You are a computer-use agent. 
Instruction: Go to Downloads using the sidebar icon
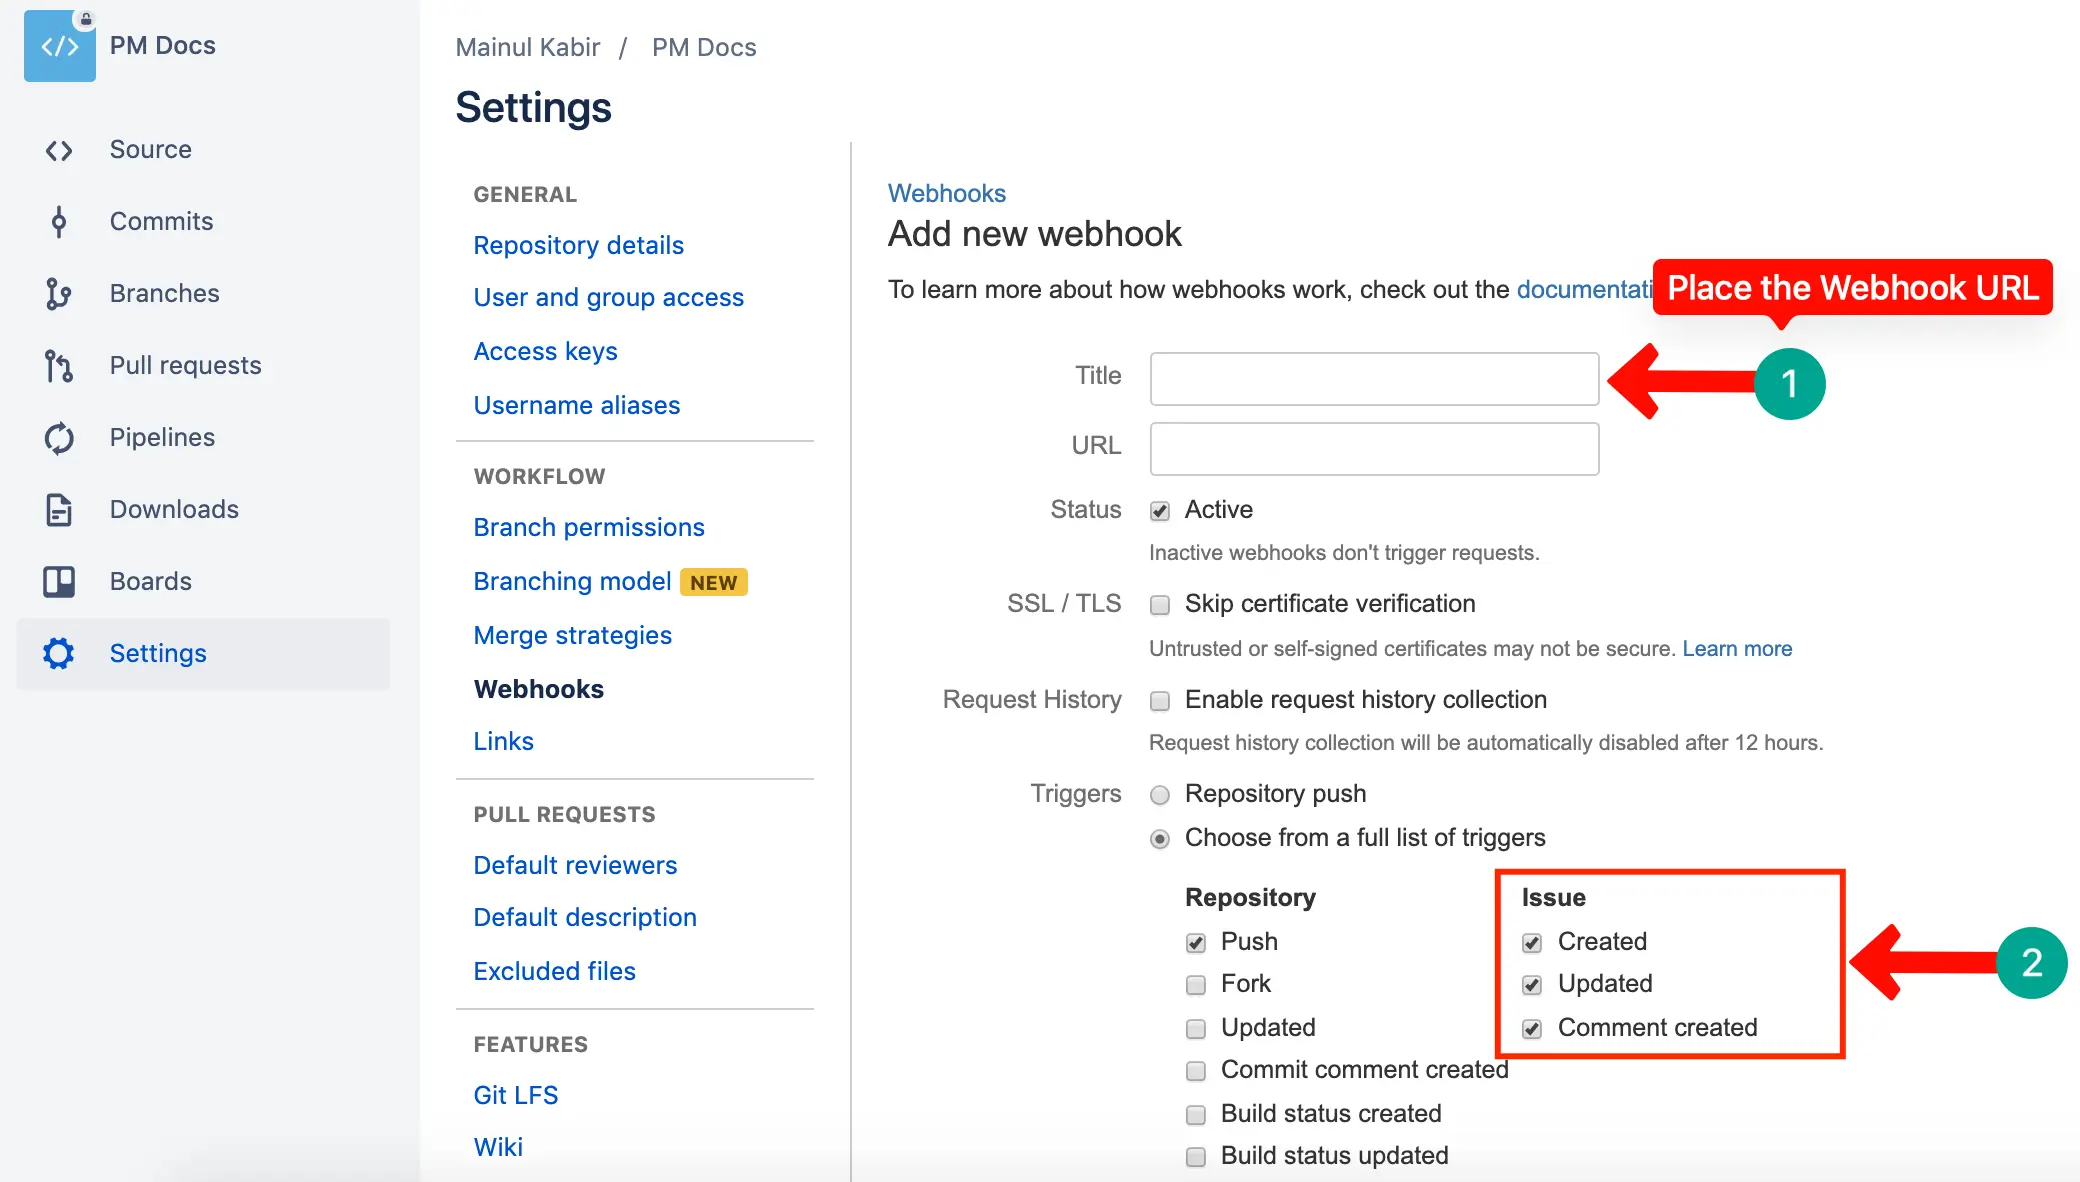(x=59, y=509)
